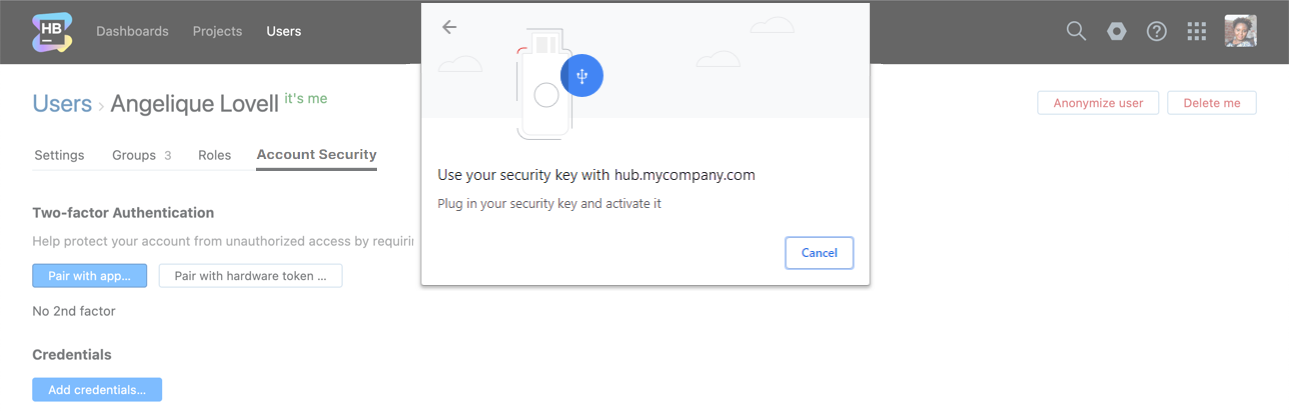The height and width of the screenshot is (415, 1289).
Task: Open the Dashboards menu
Action: click(132, 31)
